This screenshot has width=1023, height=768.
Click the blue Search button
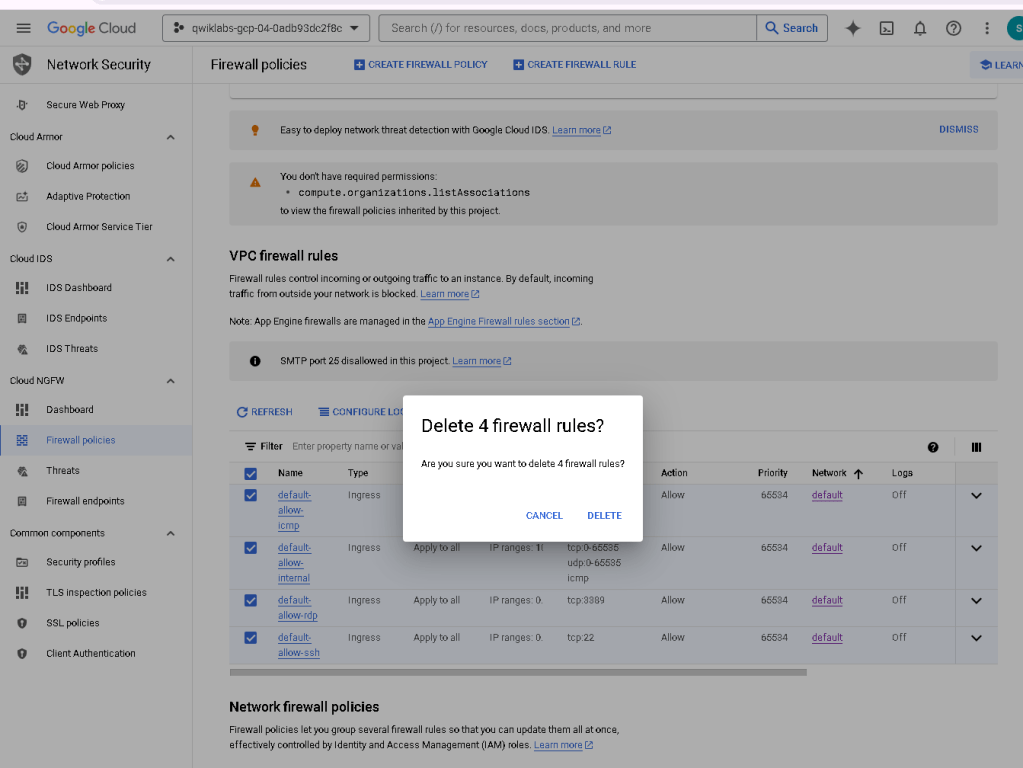pos(792,28)
